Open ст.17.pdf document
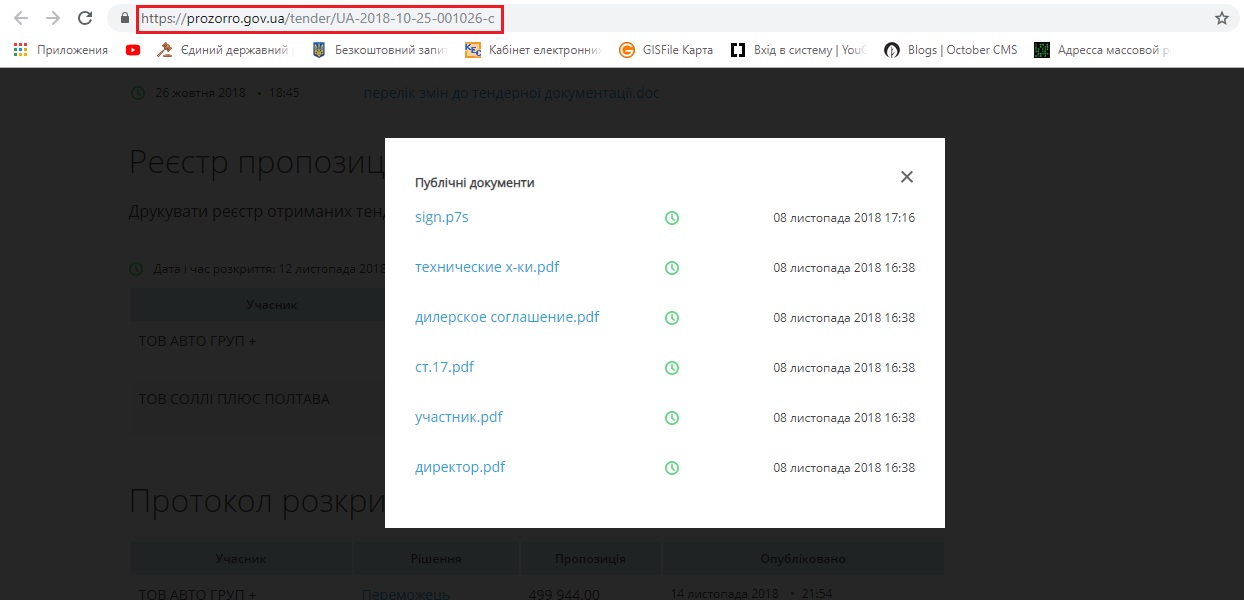This screenshot has width=1244, height=600. pos(444,367)
